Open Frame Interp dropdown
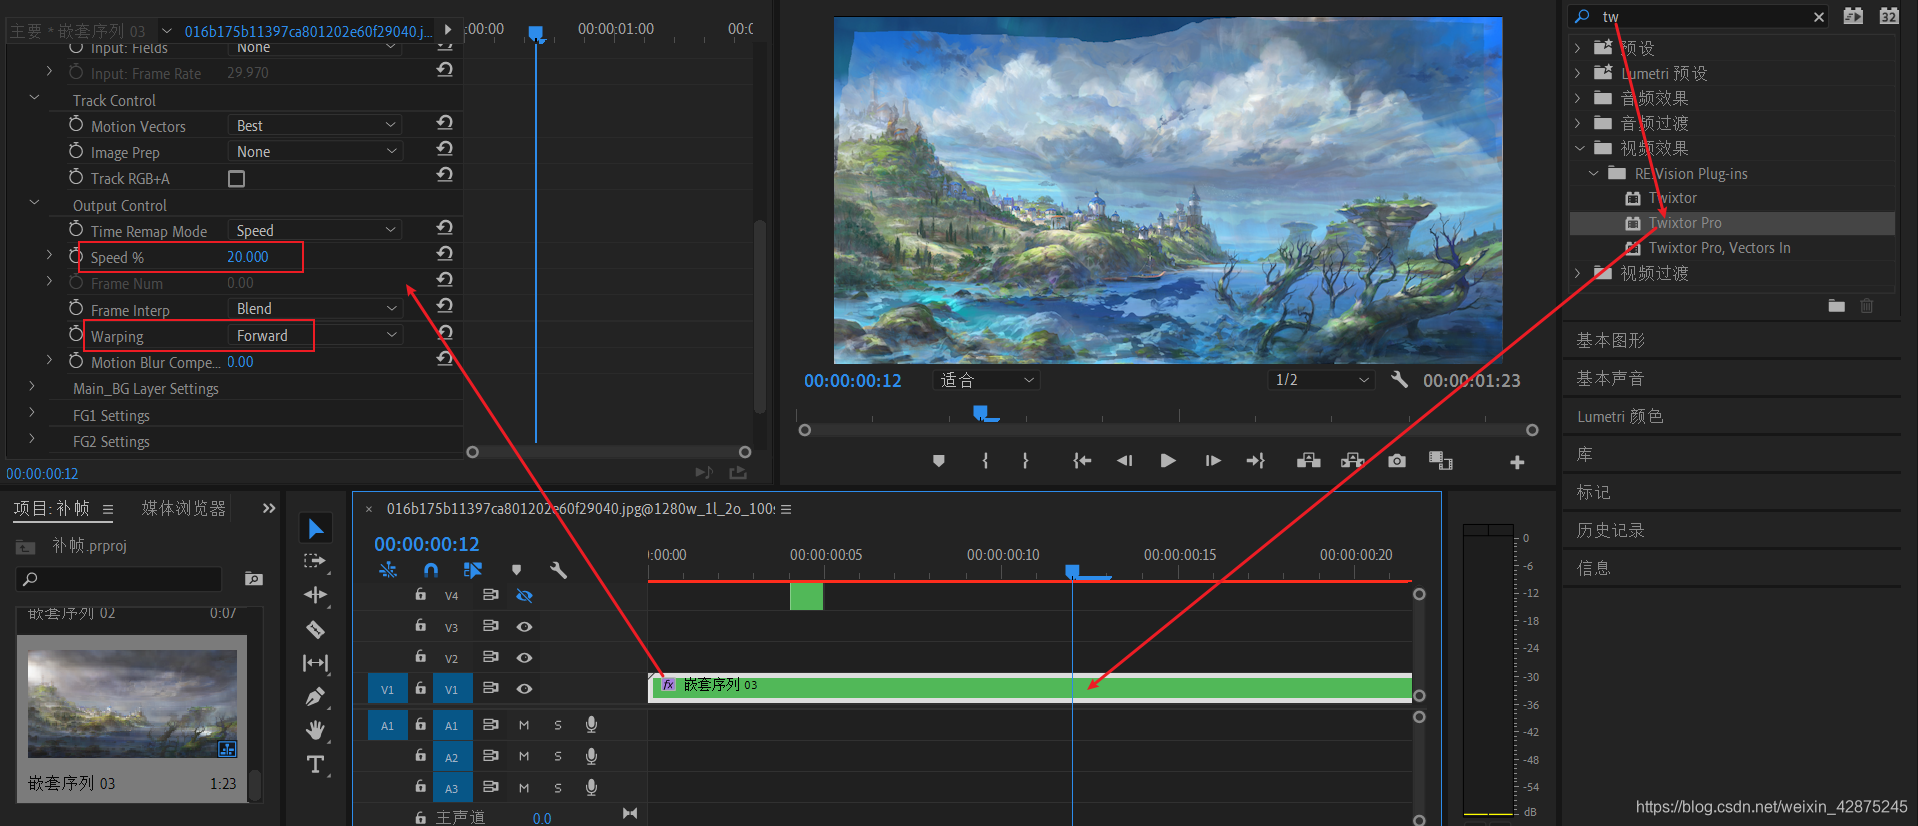The width and height of the screenshot is (1918, 826). [x=315, y=308]
